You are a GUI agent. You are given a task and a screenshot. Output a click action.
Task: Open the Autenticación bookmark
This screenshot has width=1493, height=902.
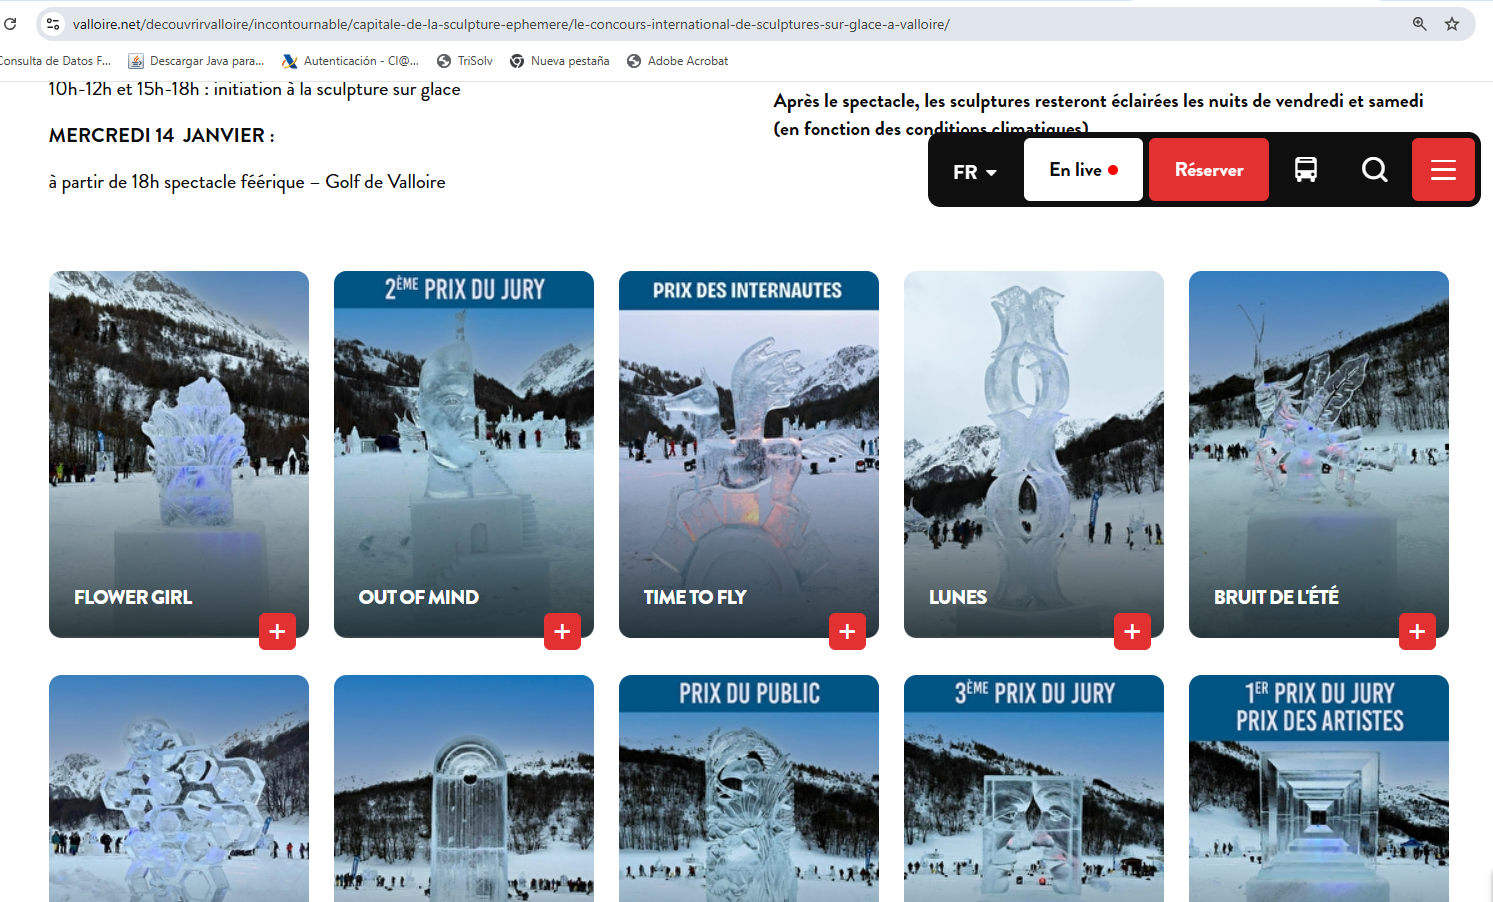pyautogui.click(x=350, y=61)
